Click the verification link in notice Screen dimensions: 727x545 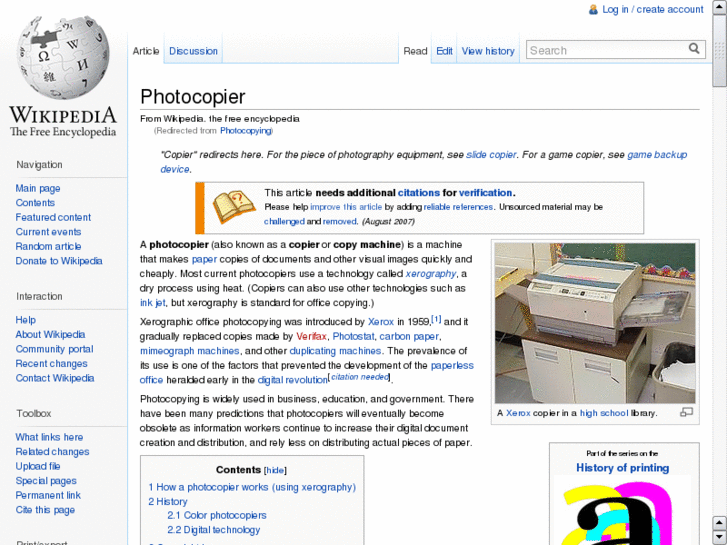point(485,193)
